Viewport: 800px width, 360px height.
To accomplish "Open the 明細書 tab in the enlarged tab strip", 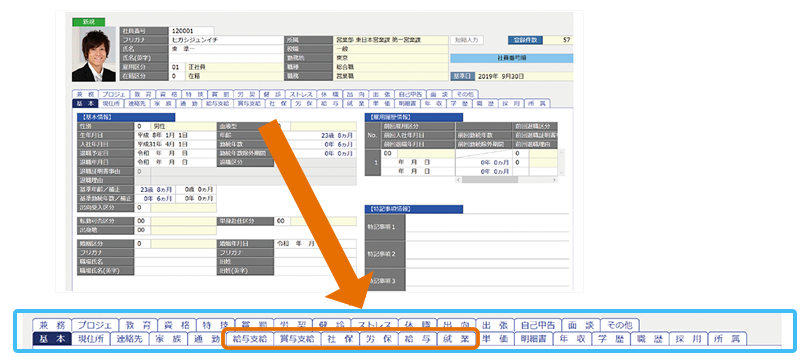I will click(533, 339).
